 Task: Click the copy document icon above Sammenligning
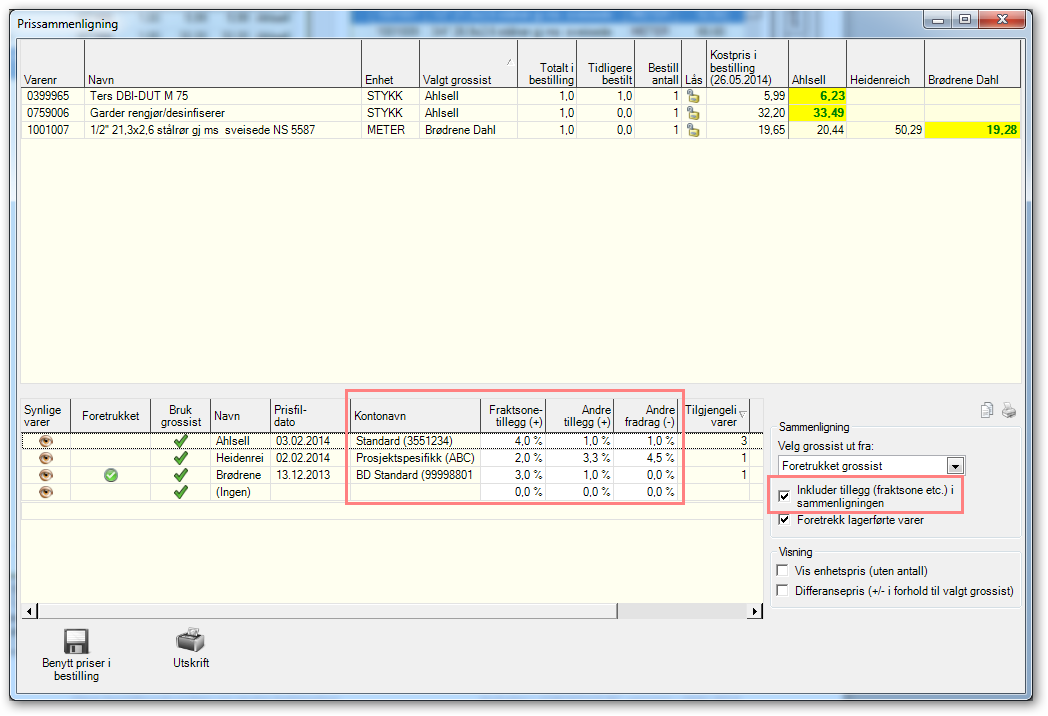(x=987, y=410)
